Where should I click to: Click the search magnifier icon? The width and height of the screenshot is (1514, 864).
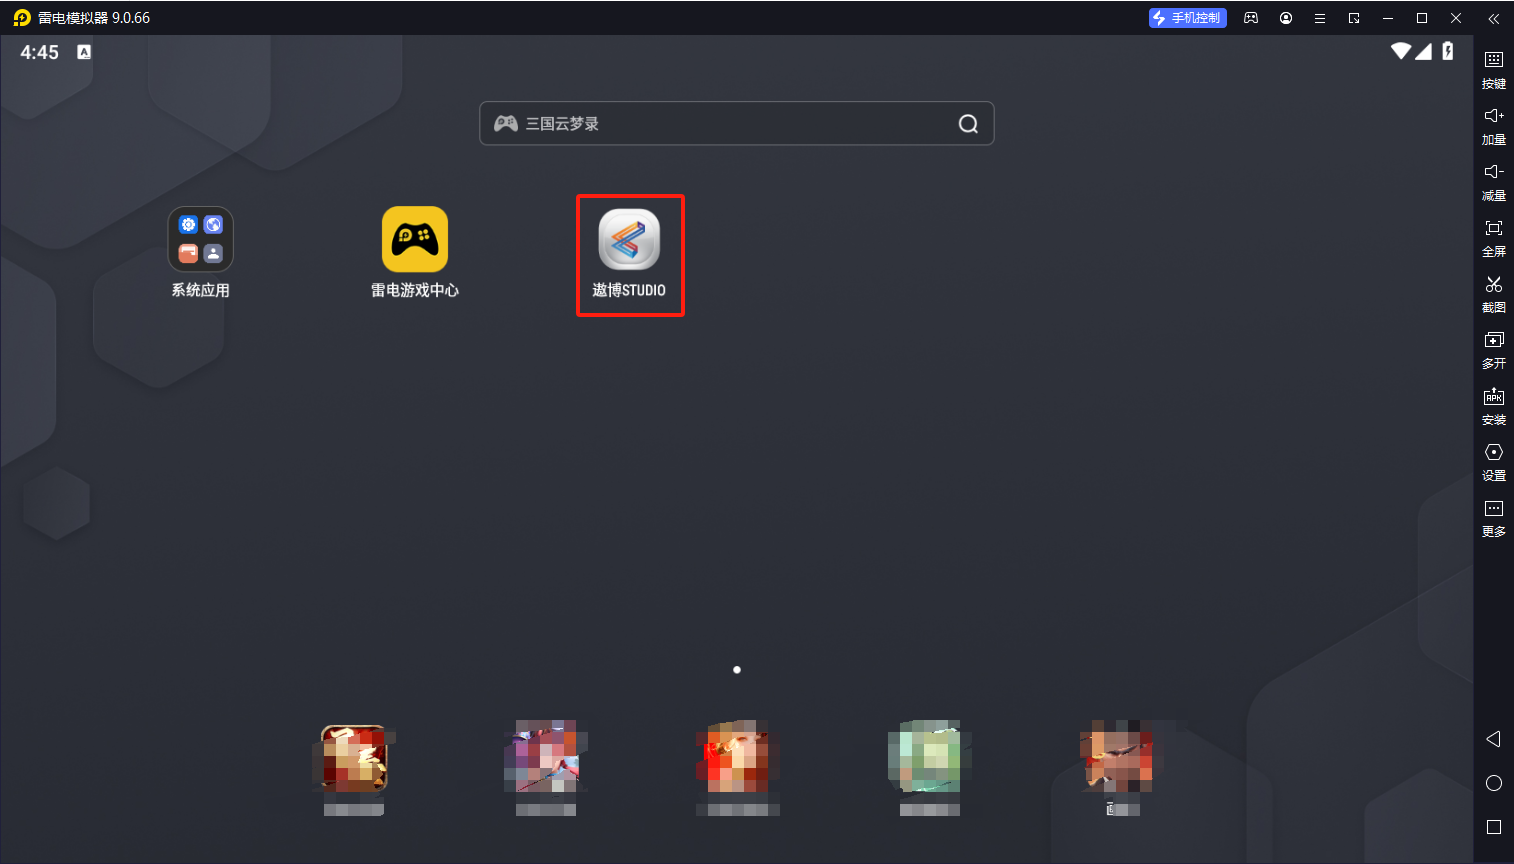click(x=968, y=124)
